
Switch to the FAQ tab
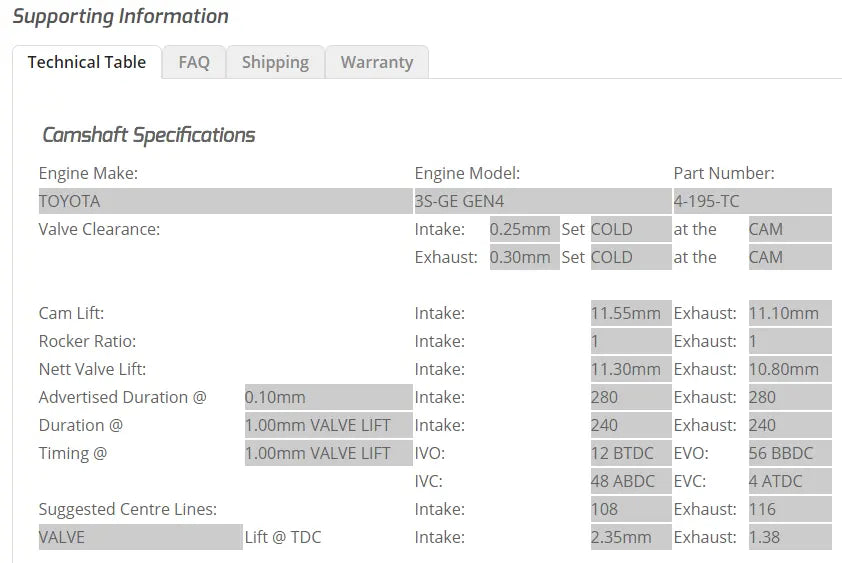pos(194,62)
